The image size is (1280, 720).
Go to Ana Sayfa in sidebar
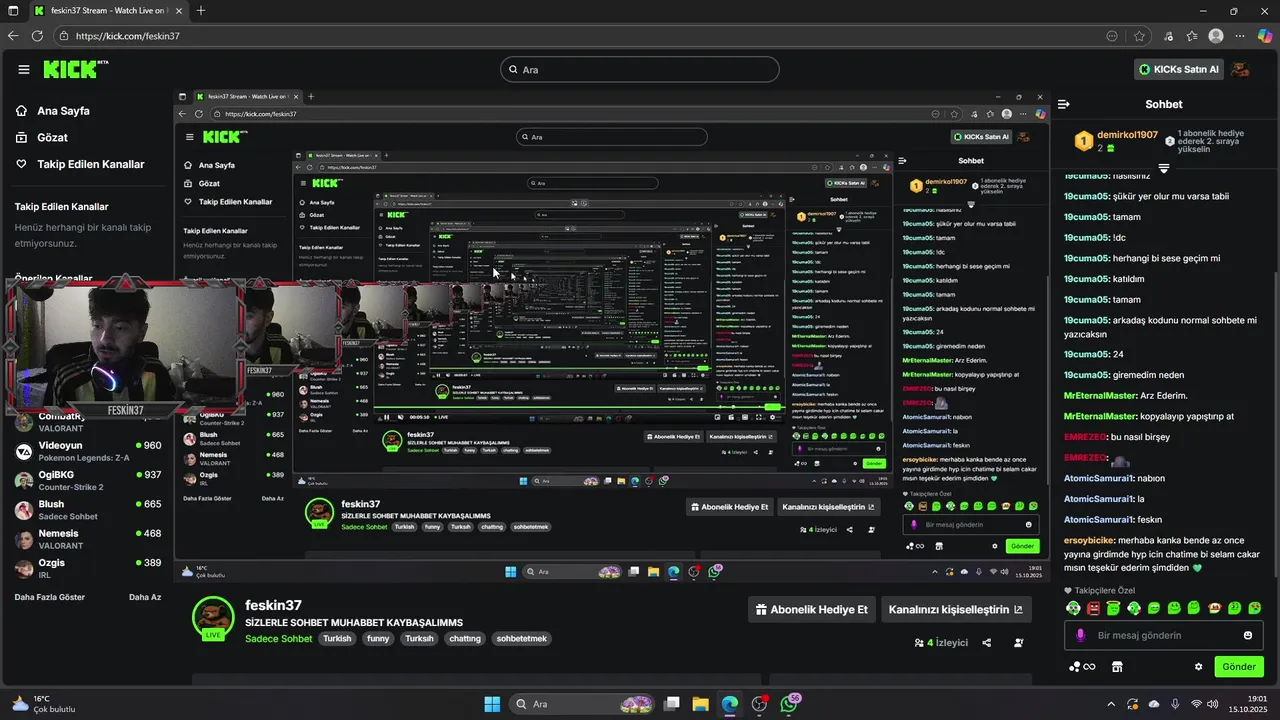coord(63,111)
